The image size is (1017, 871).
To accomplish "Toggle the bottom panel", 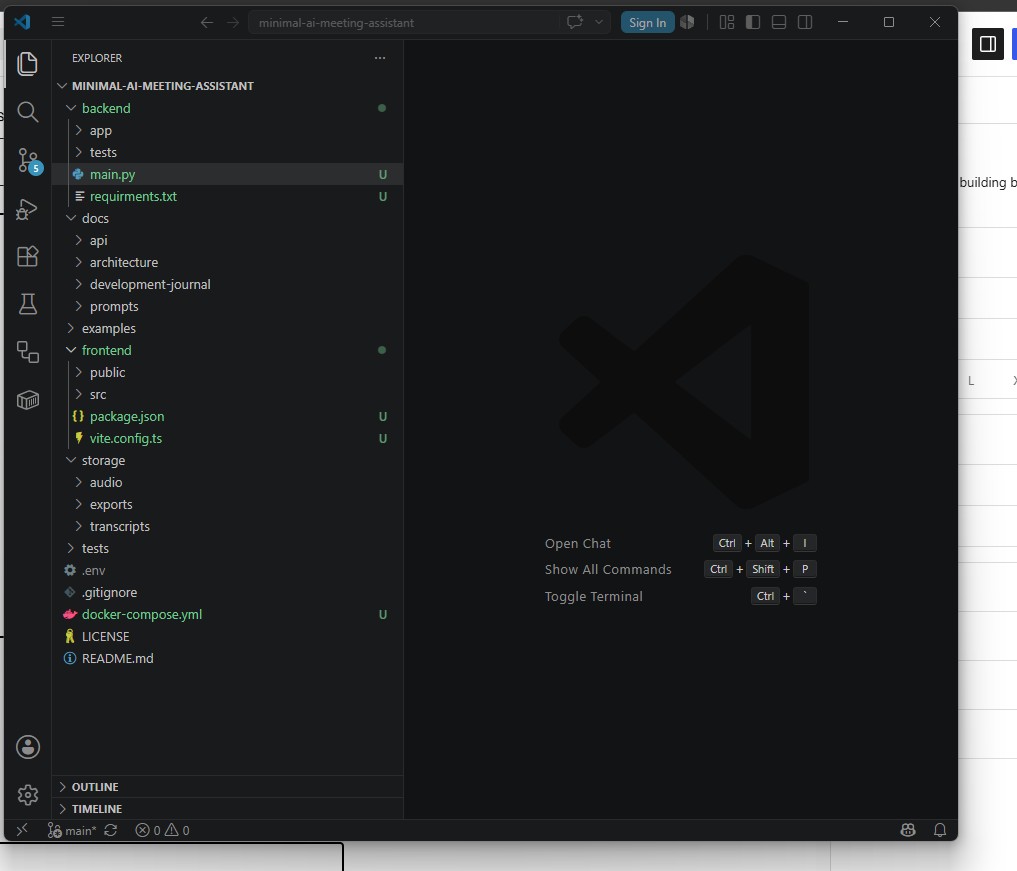I will coord(779,23).
